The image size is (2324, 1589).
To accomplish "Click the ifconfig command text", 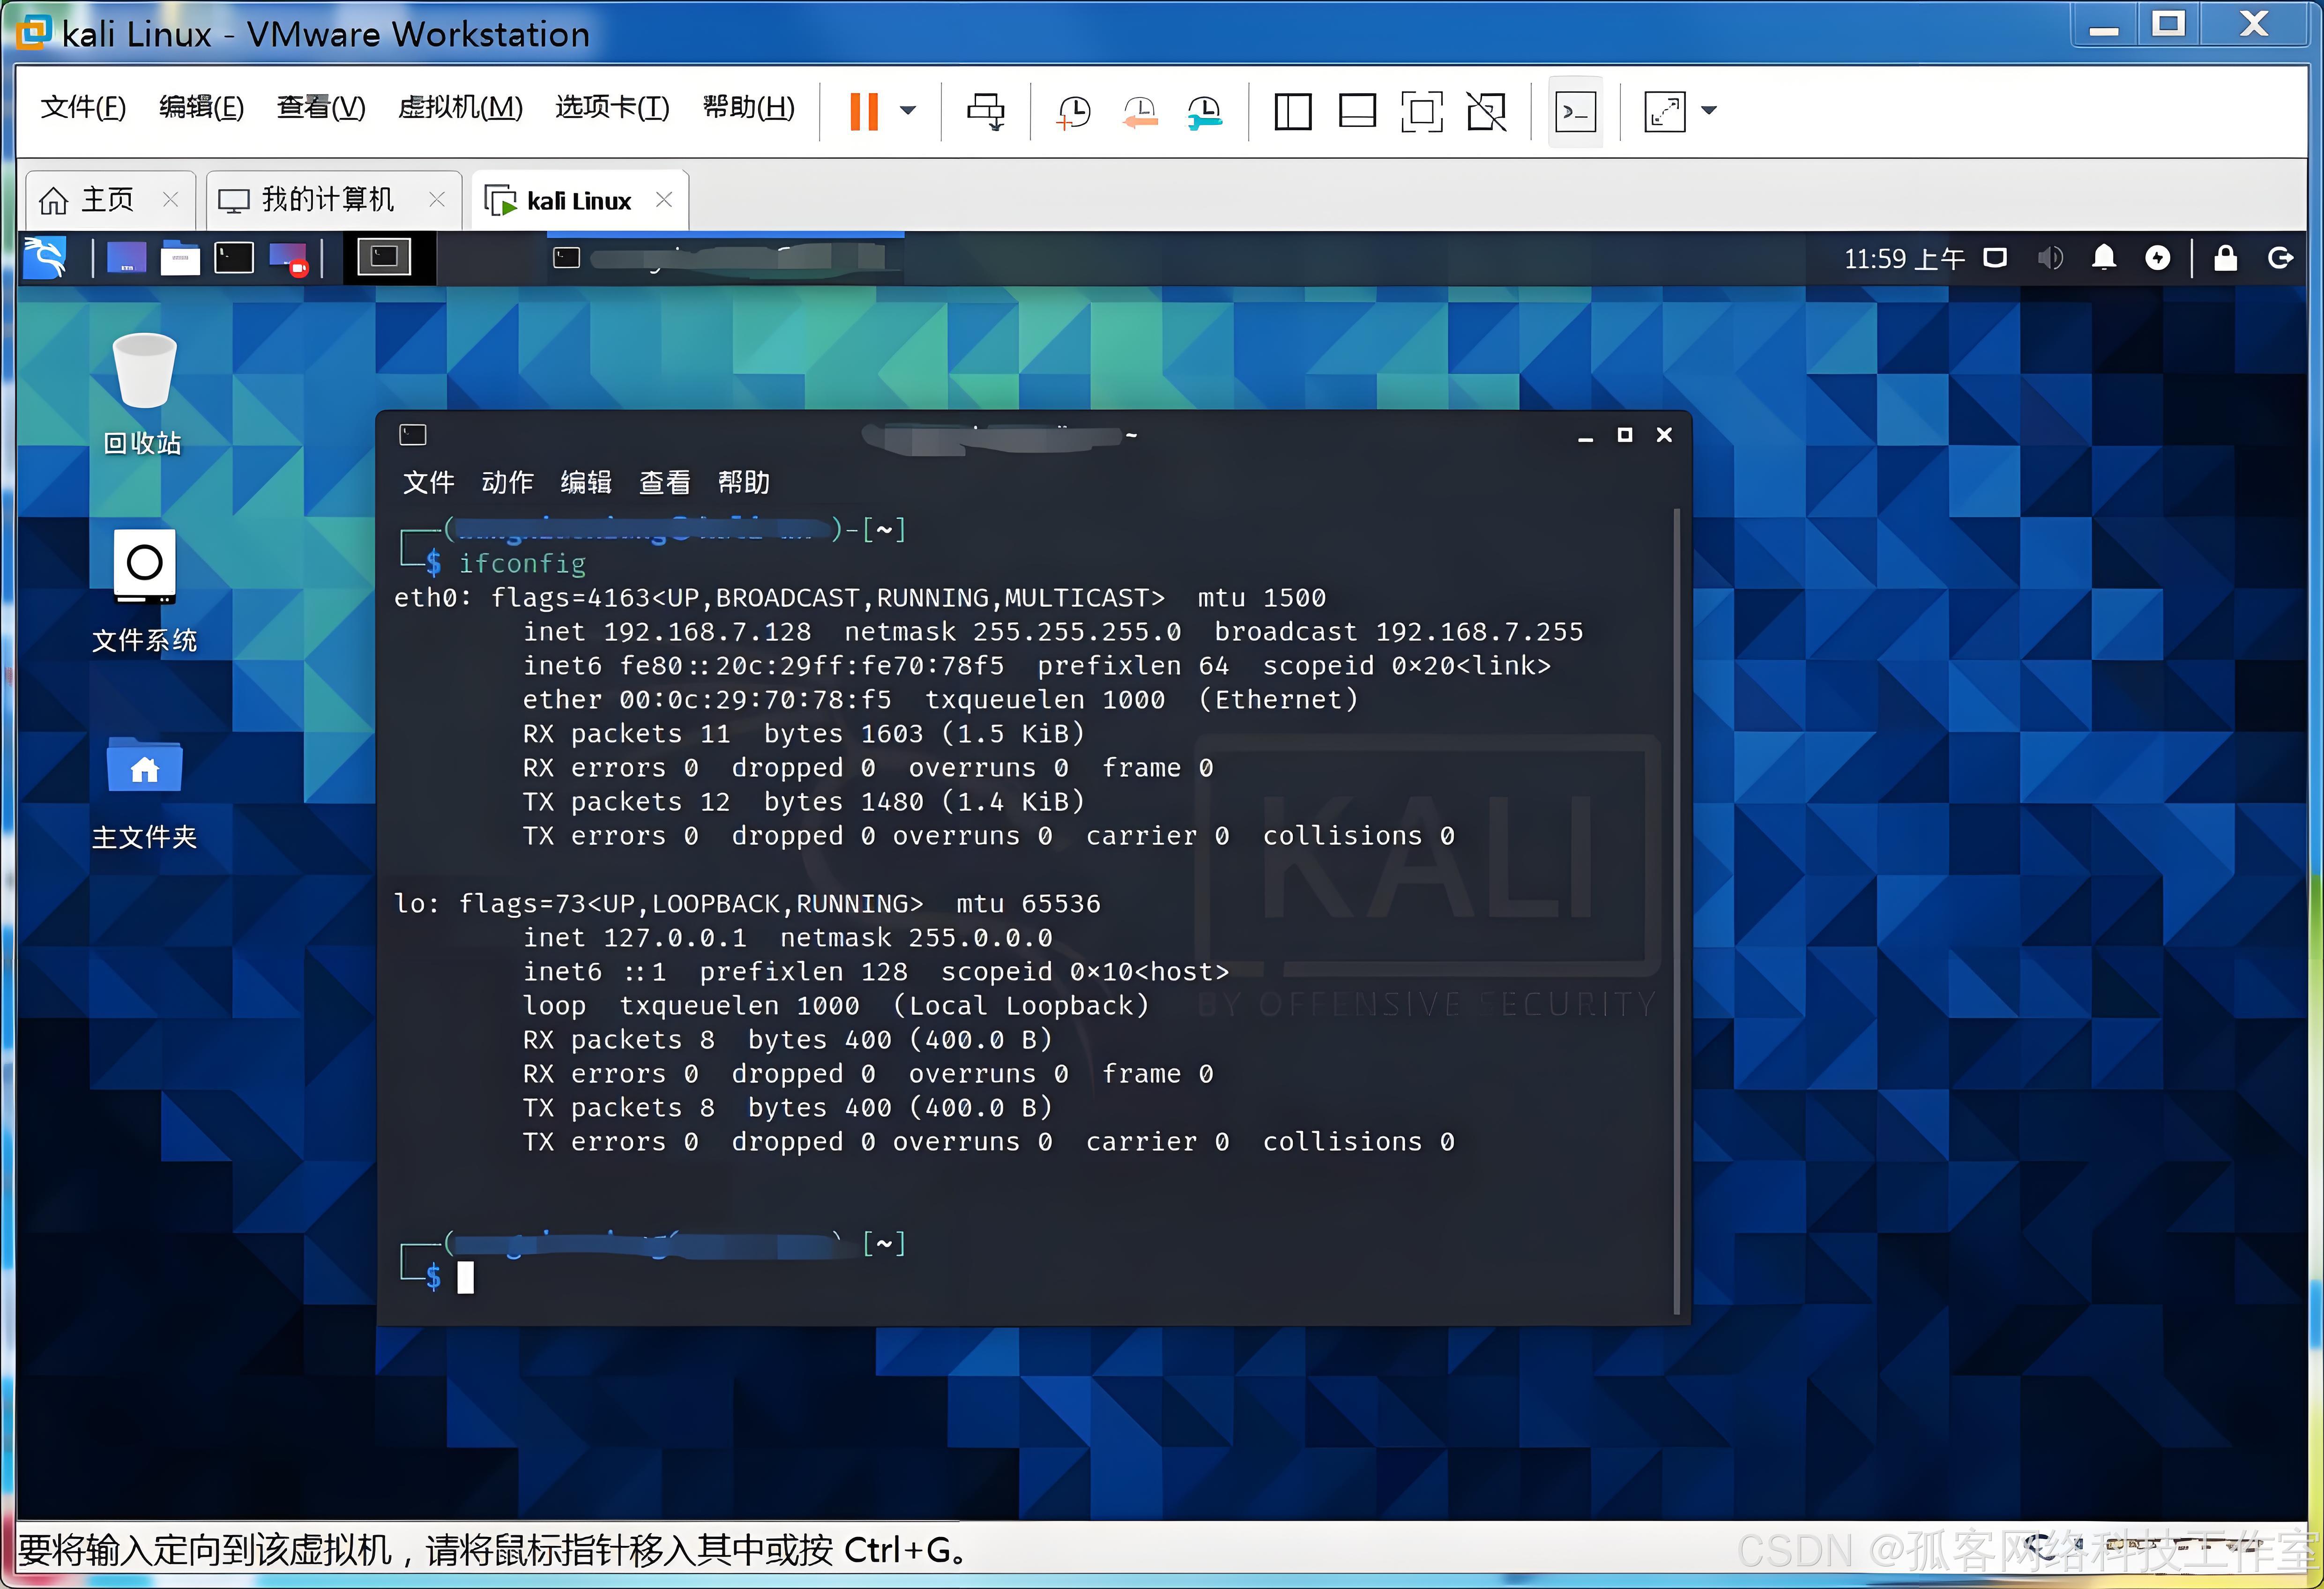I will (x=522, y=564).
